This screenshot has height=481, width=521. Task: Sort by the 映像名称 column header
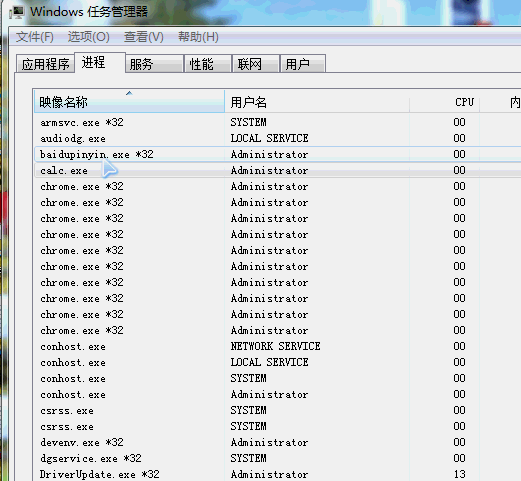(129, 102)
